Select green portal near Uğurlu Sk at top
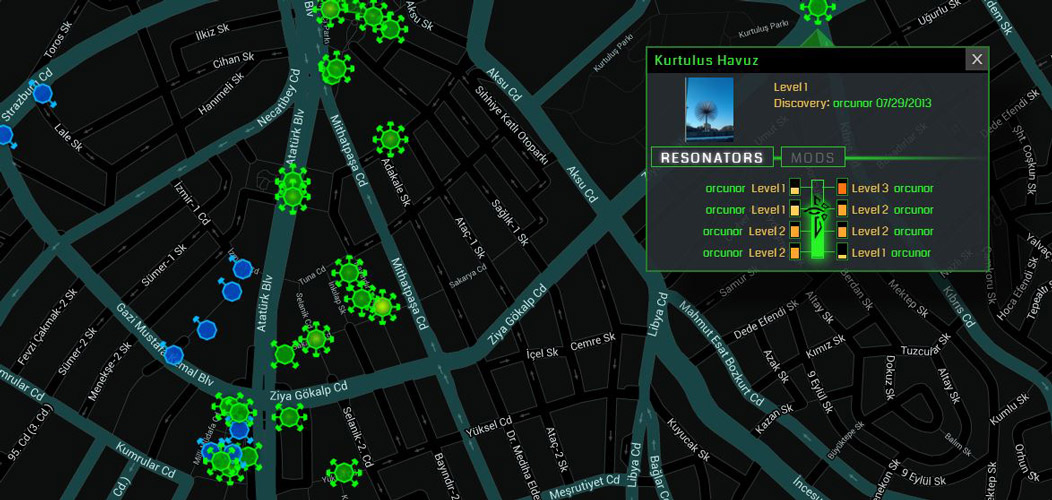The image size is (1052, 500). point(819,8)
